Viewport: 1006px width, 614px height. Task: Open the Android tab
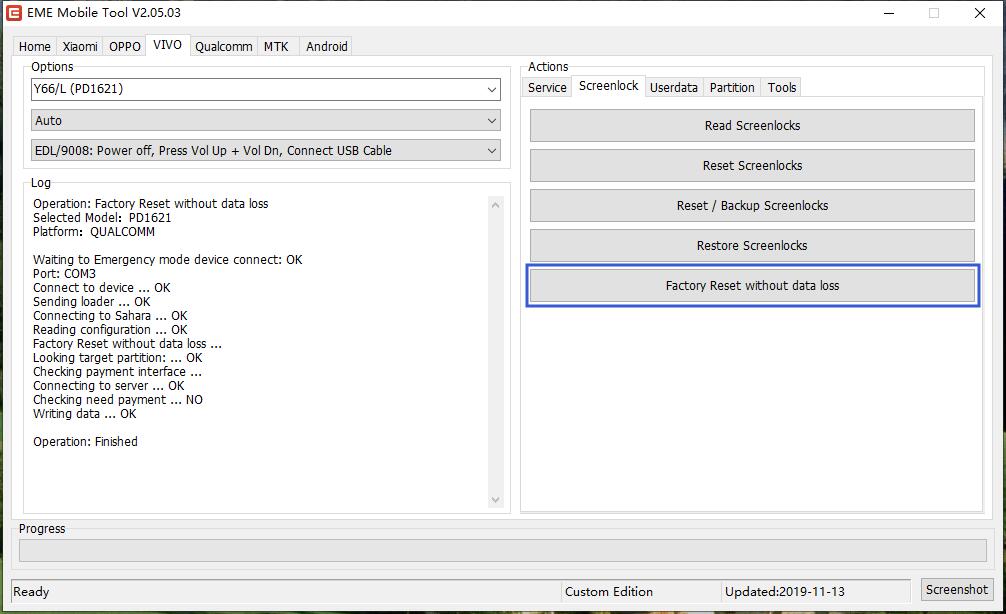[x=327, y=47]
